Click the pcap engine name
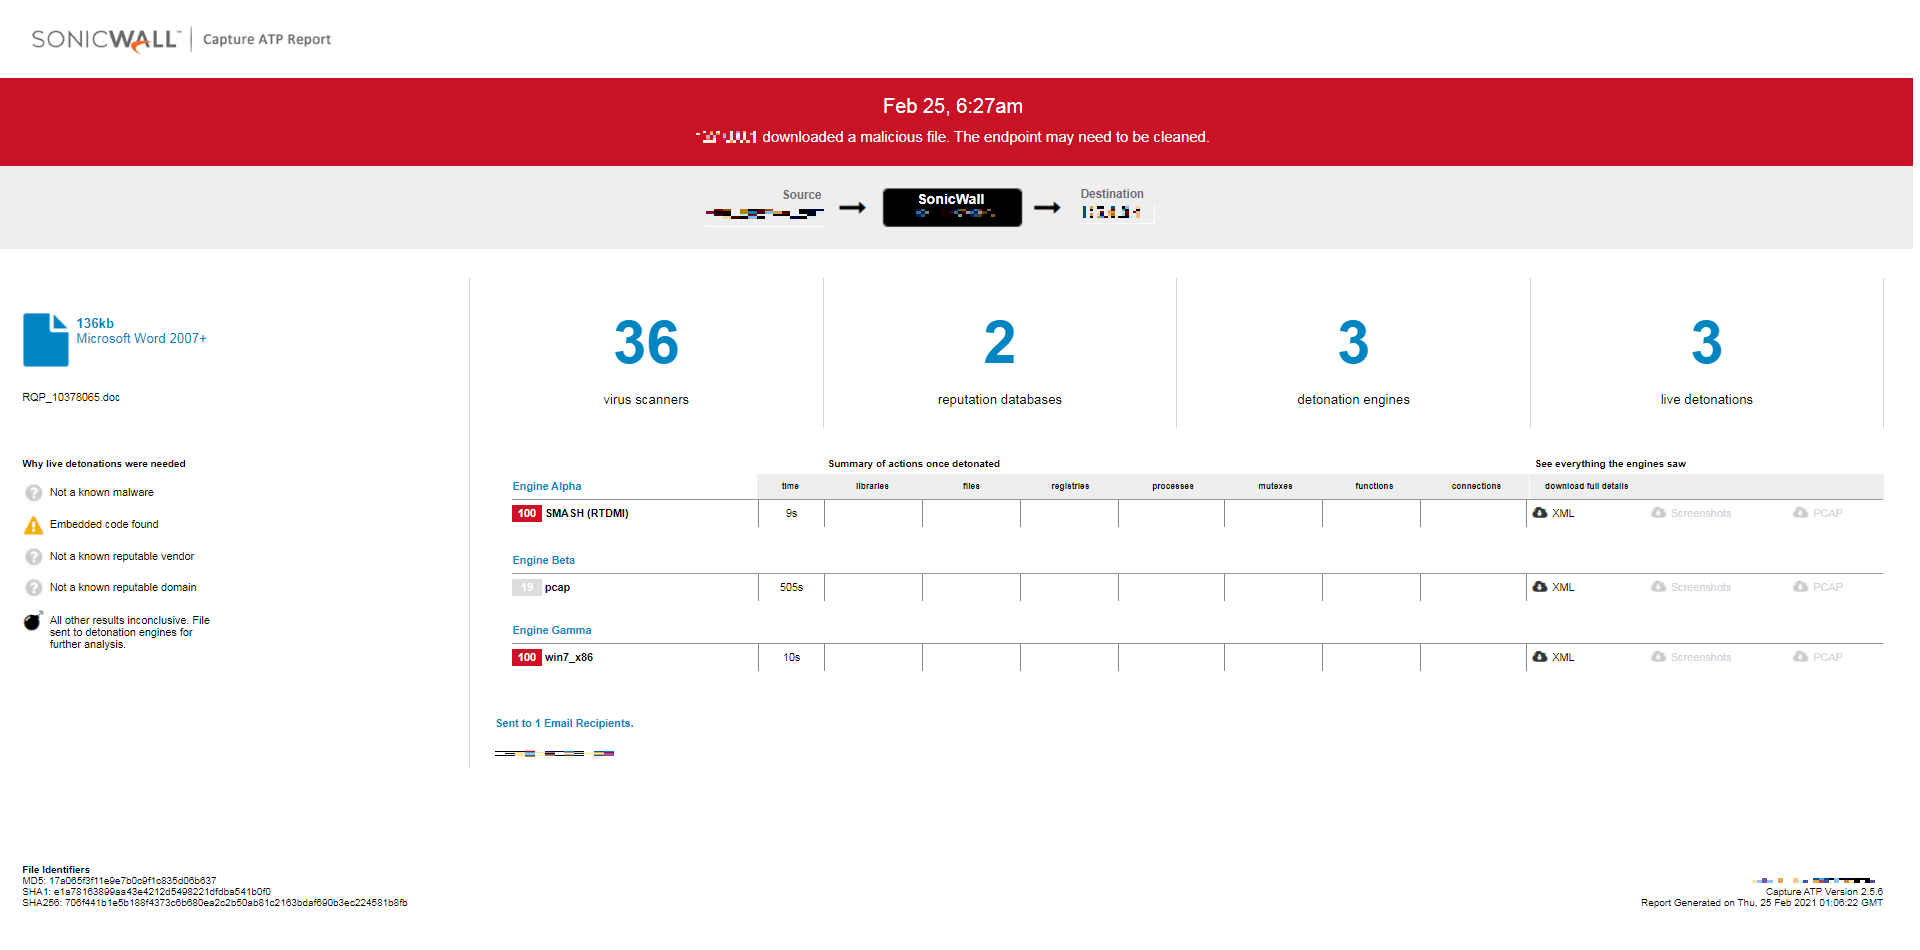1920x950 pixels. (x=557, y=588)
